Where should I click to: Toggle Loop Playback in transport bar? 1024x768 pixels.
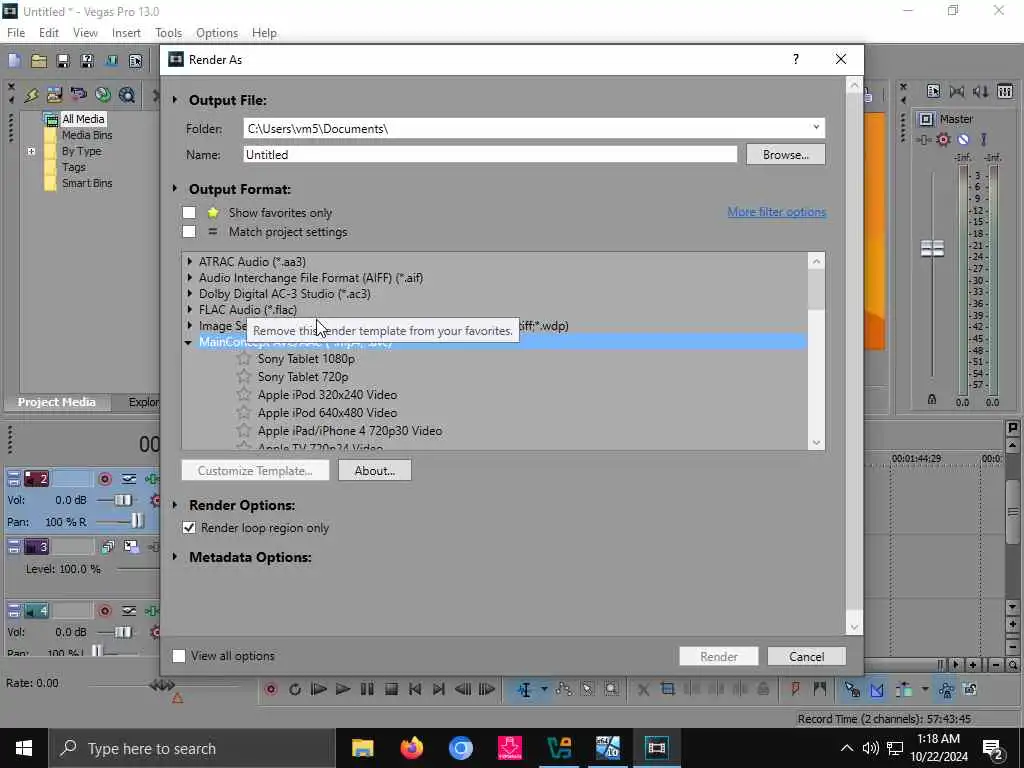coord(295,689)
